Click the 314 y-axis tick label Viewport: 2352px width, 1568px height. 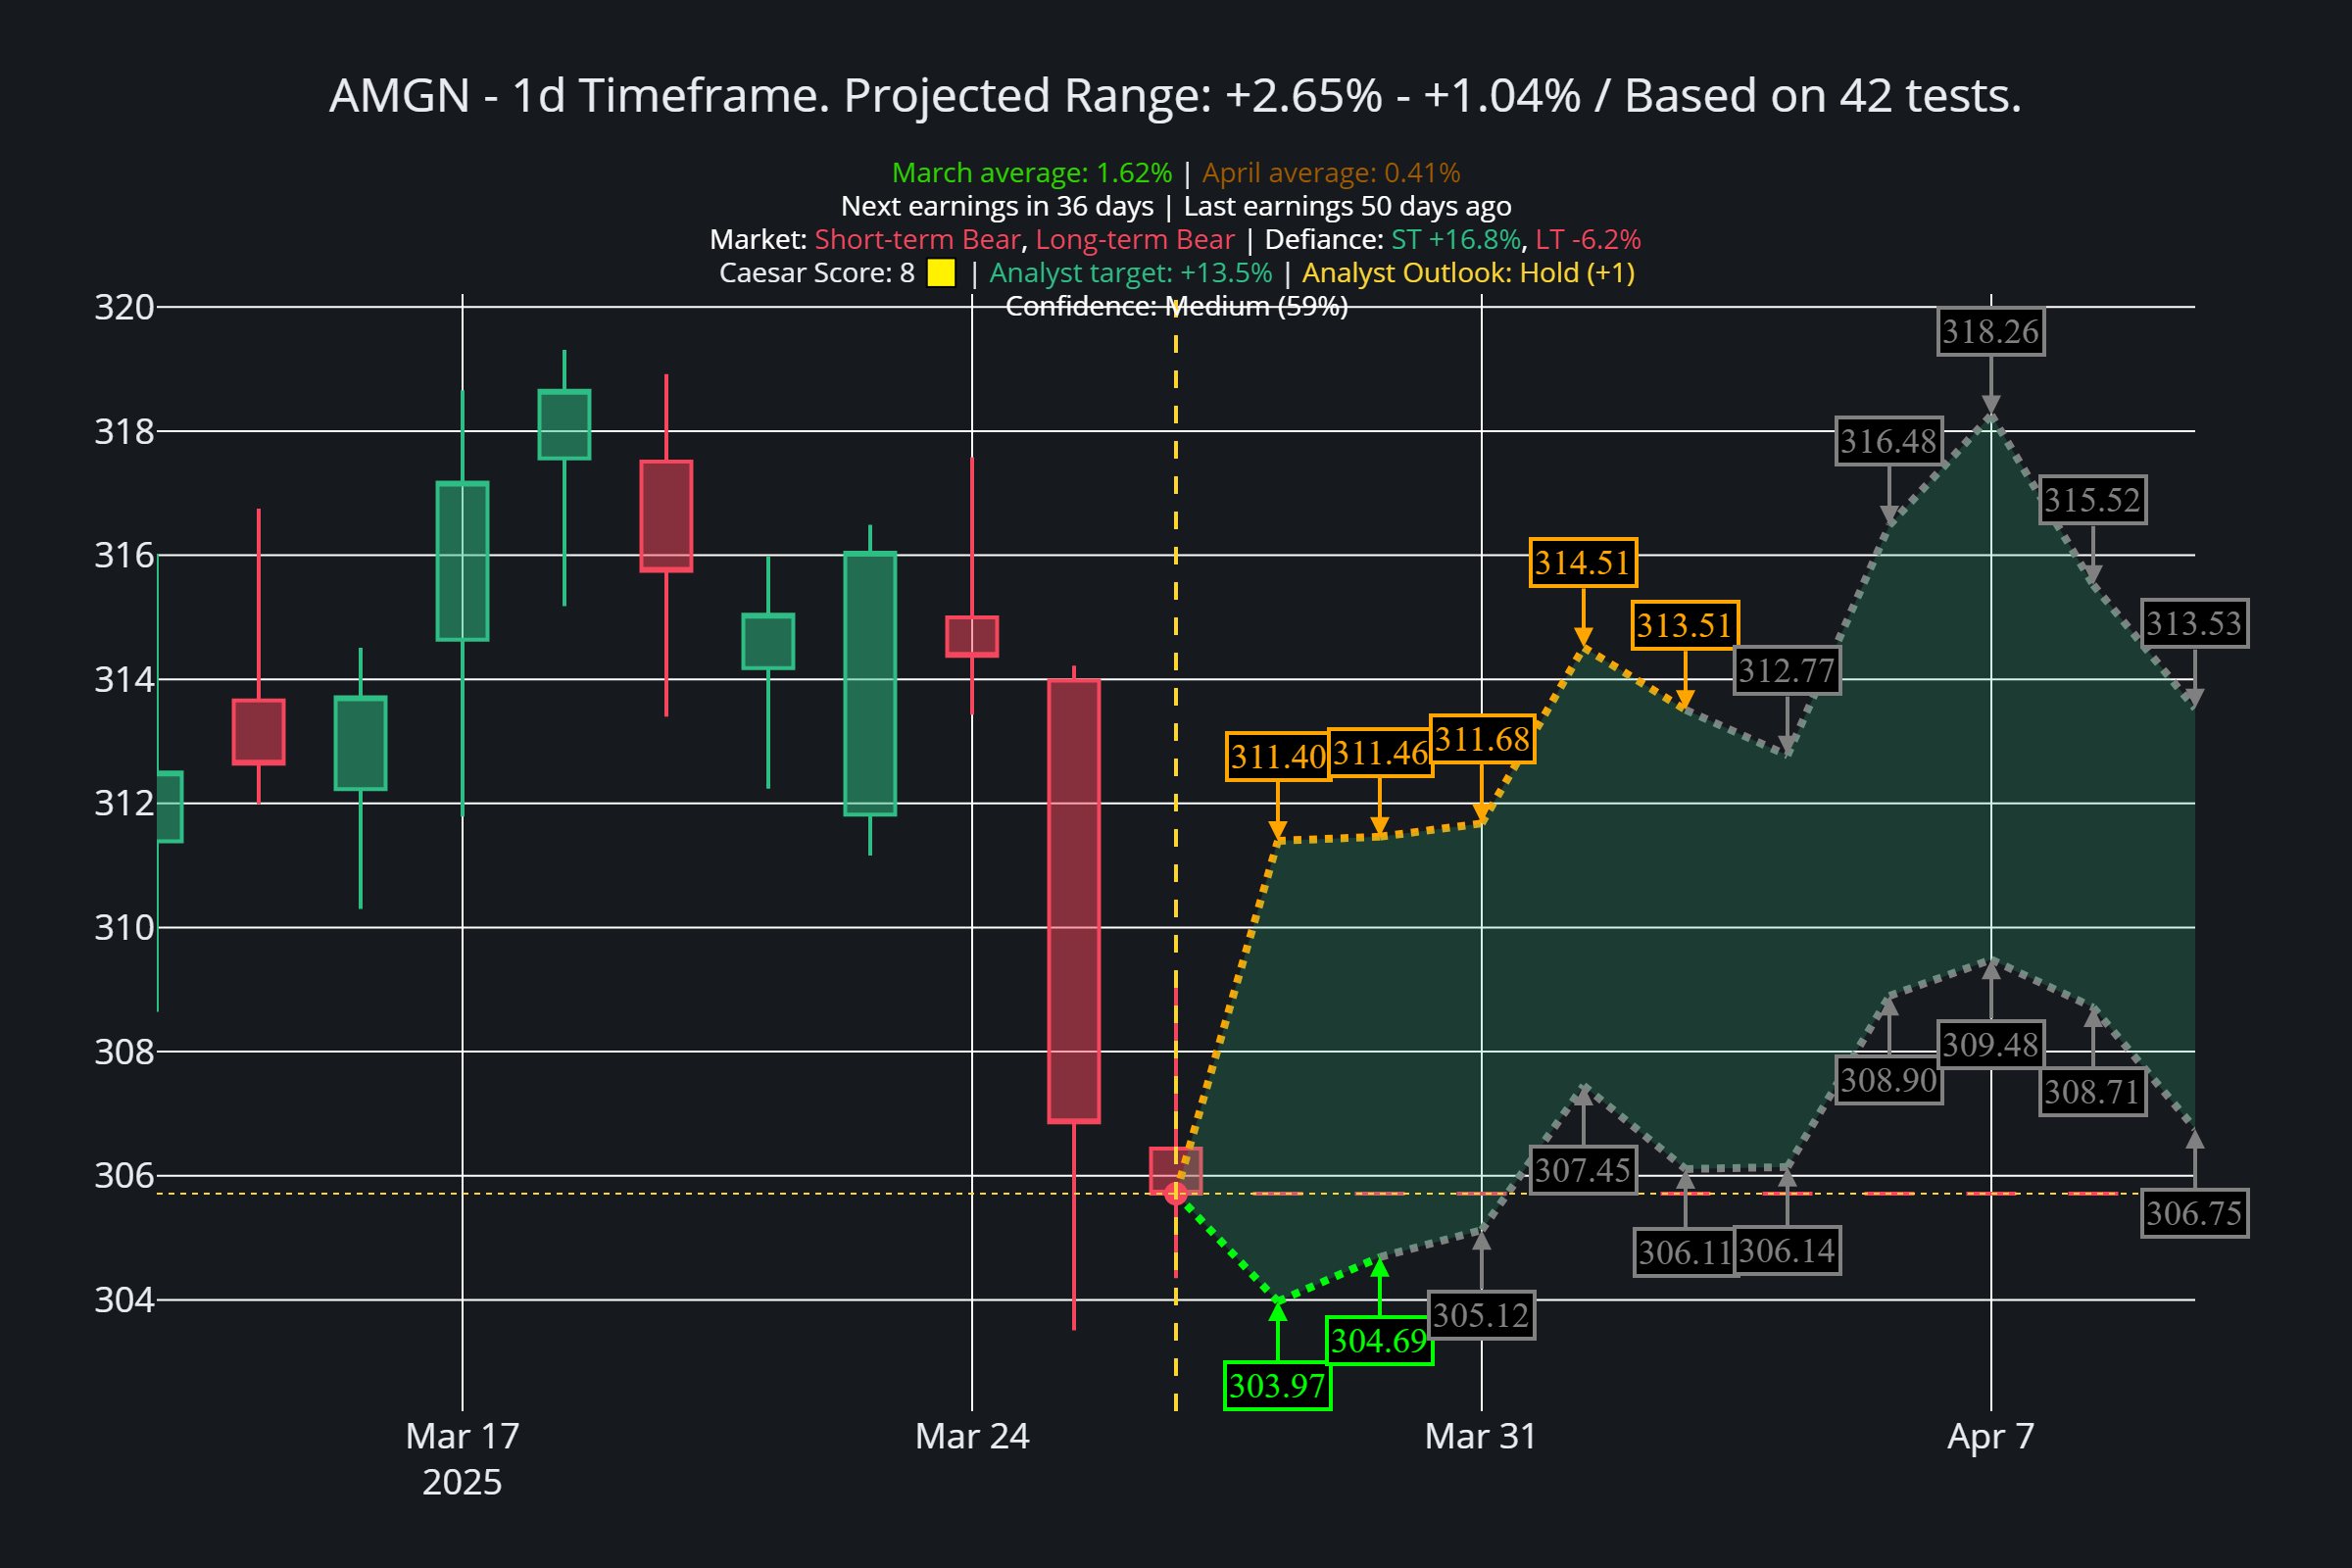click(x=125, y=680)
